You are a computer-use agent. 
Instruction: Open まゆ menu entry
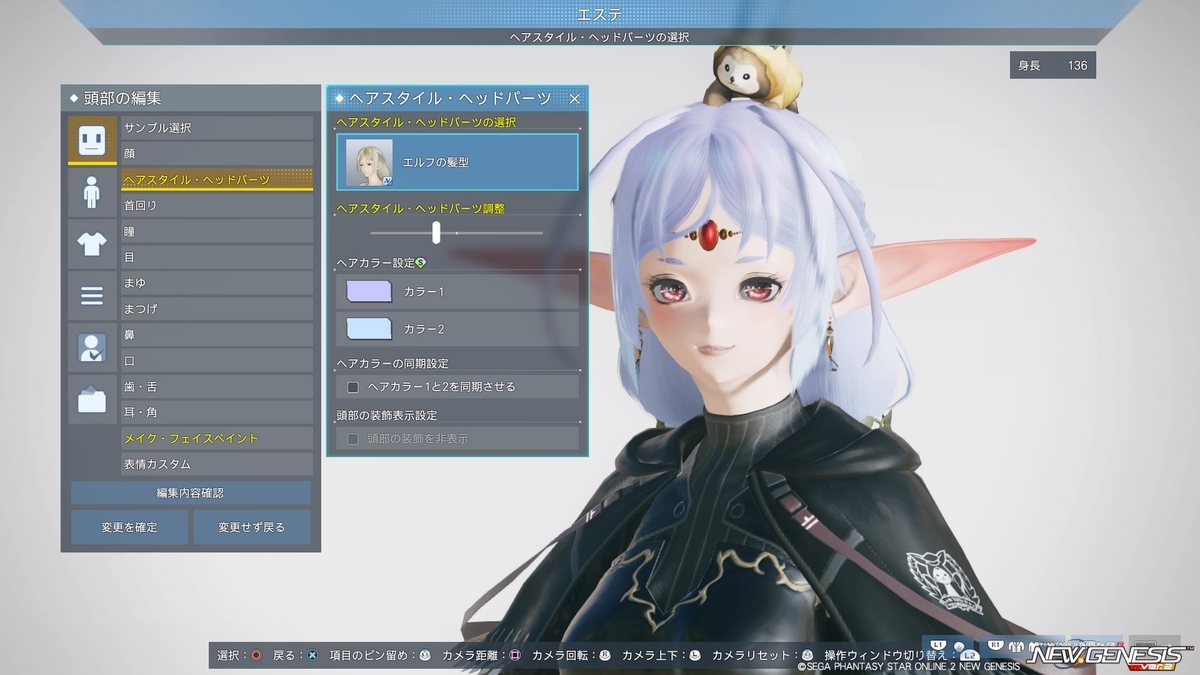(x=217, y=283)
